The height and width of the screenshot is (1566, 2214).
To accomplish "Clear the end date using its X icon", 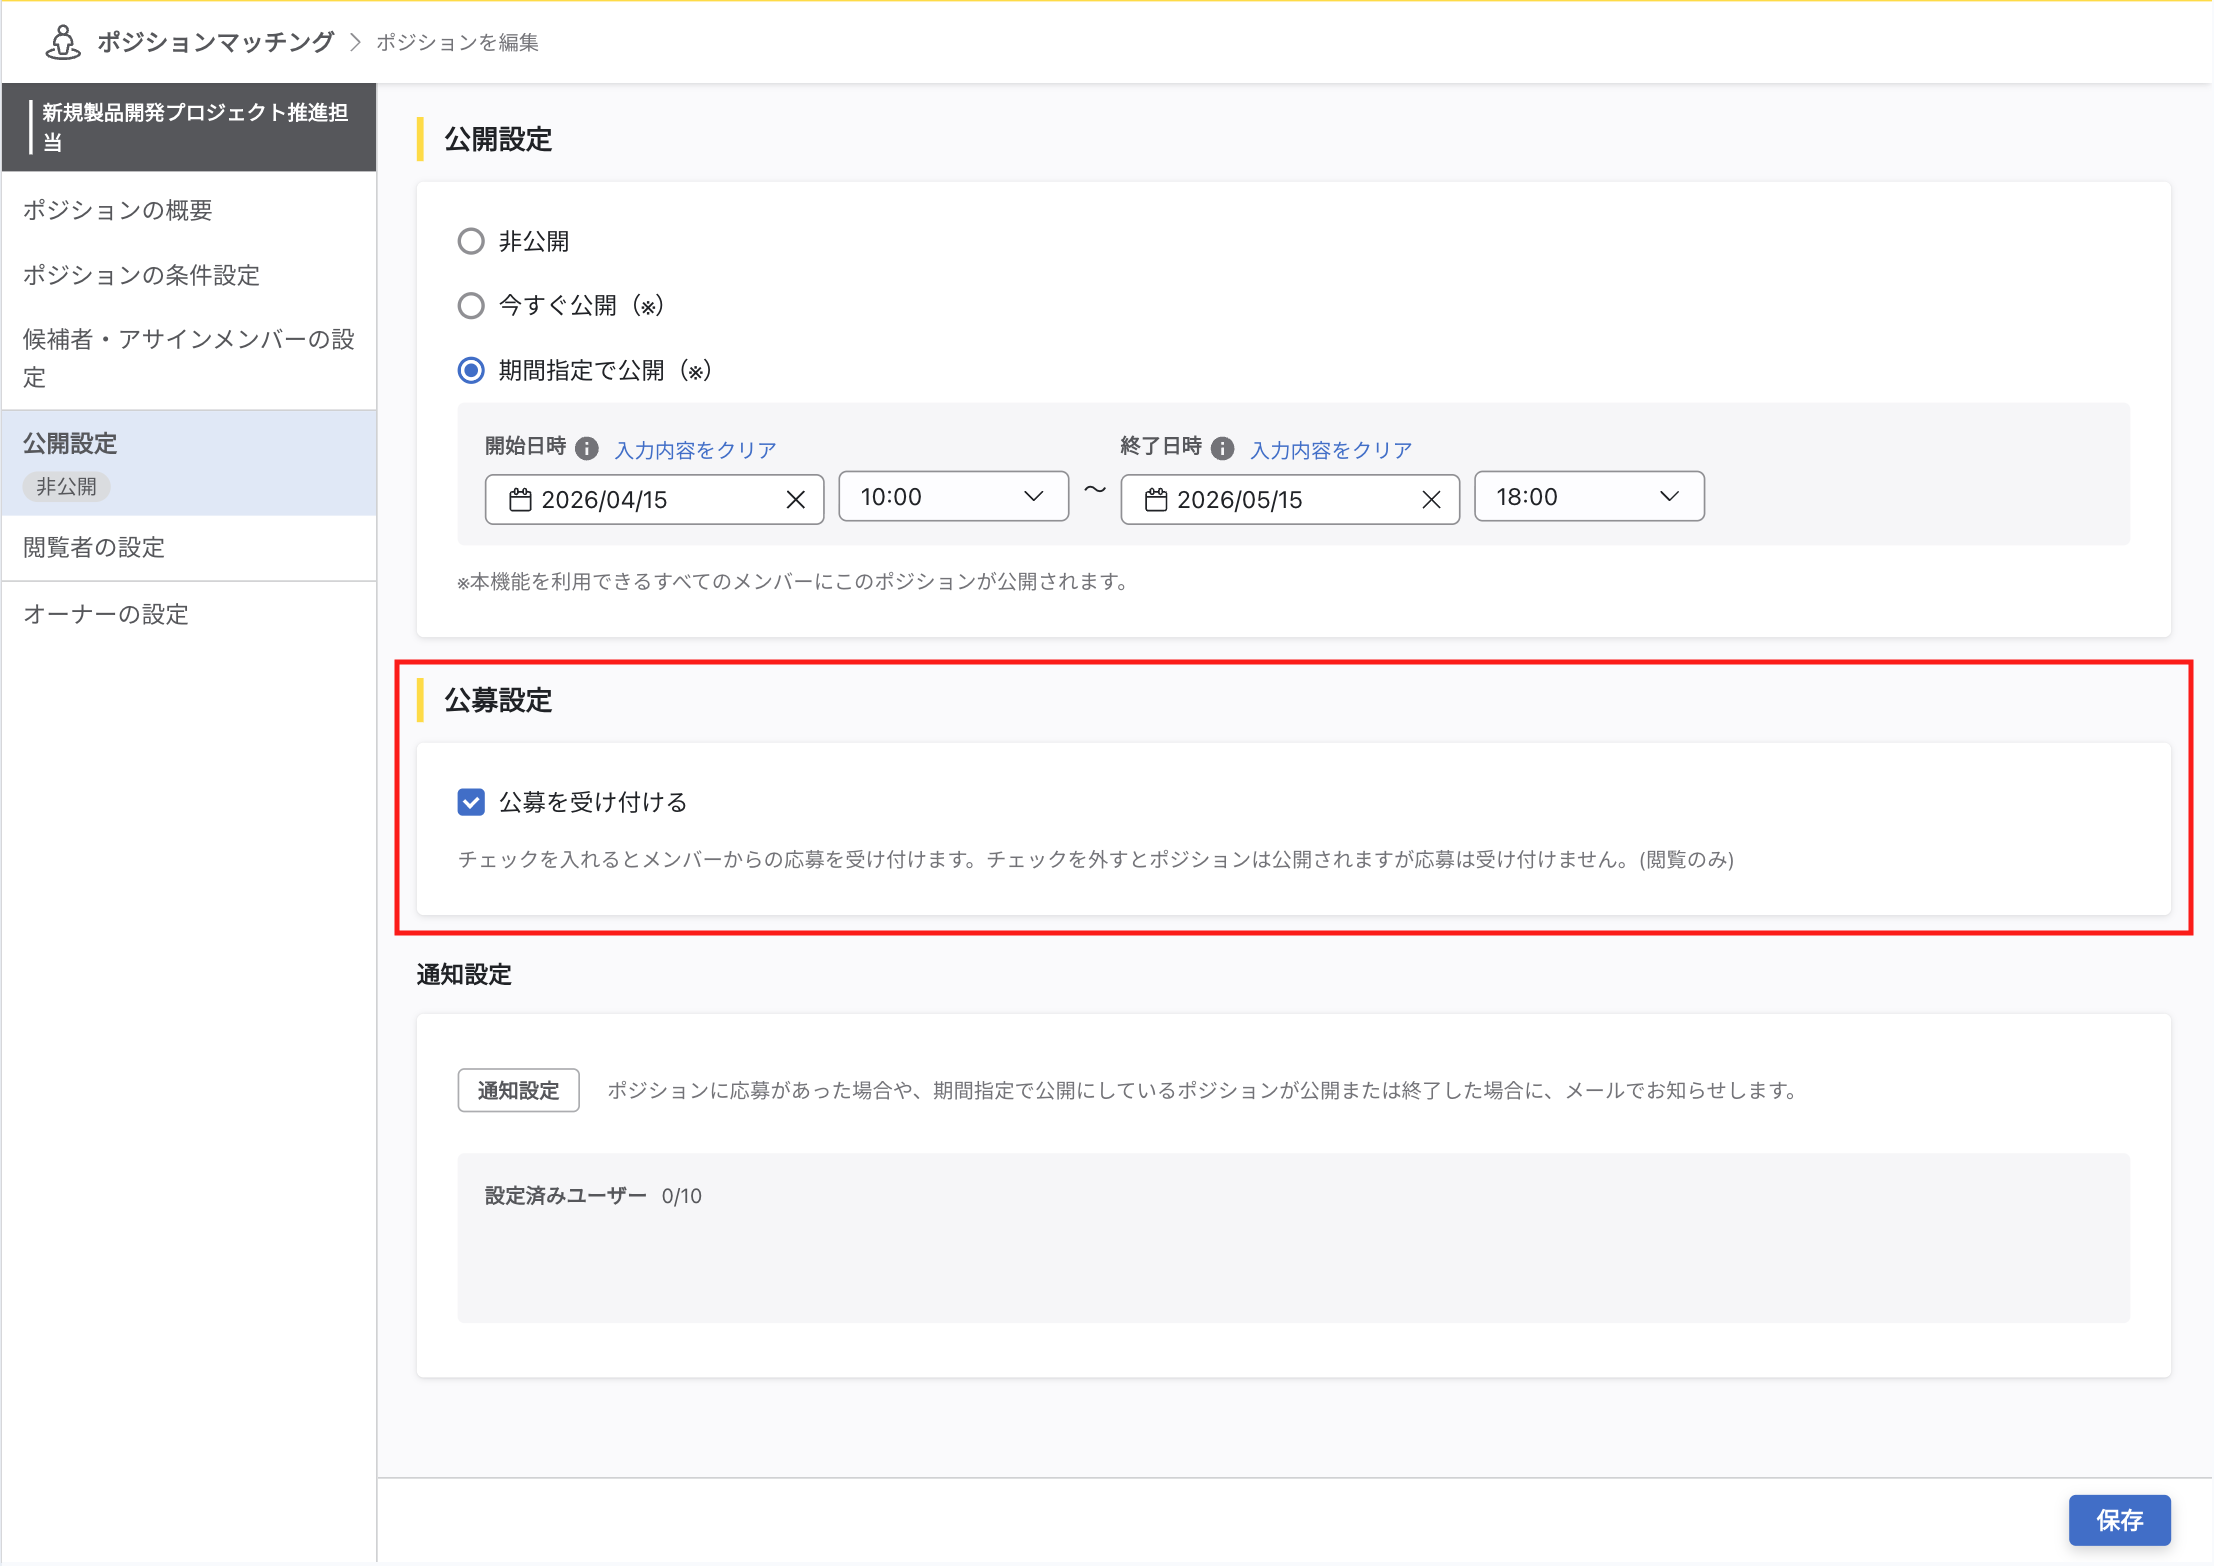I will pos(1432,499).
